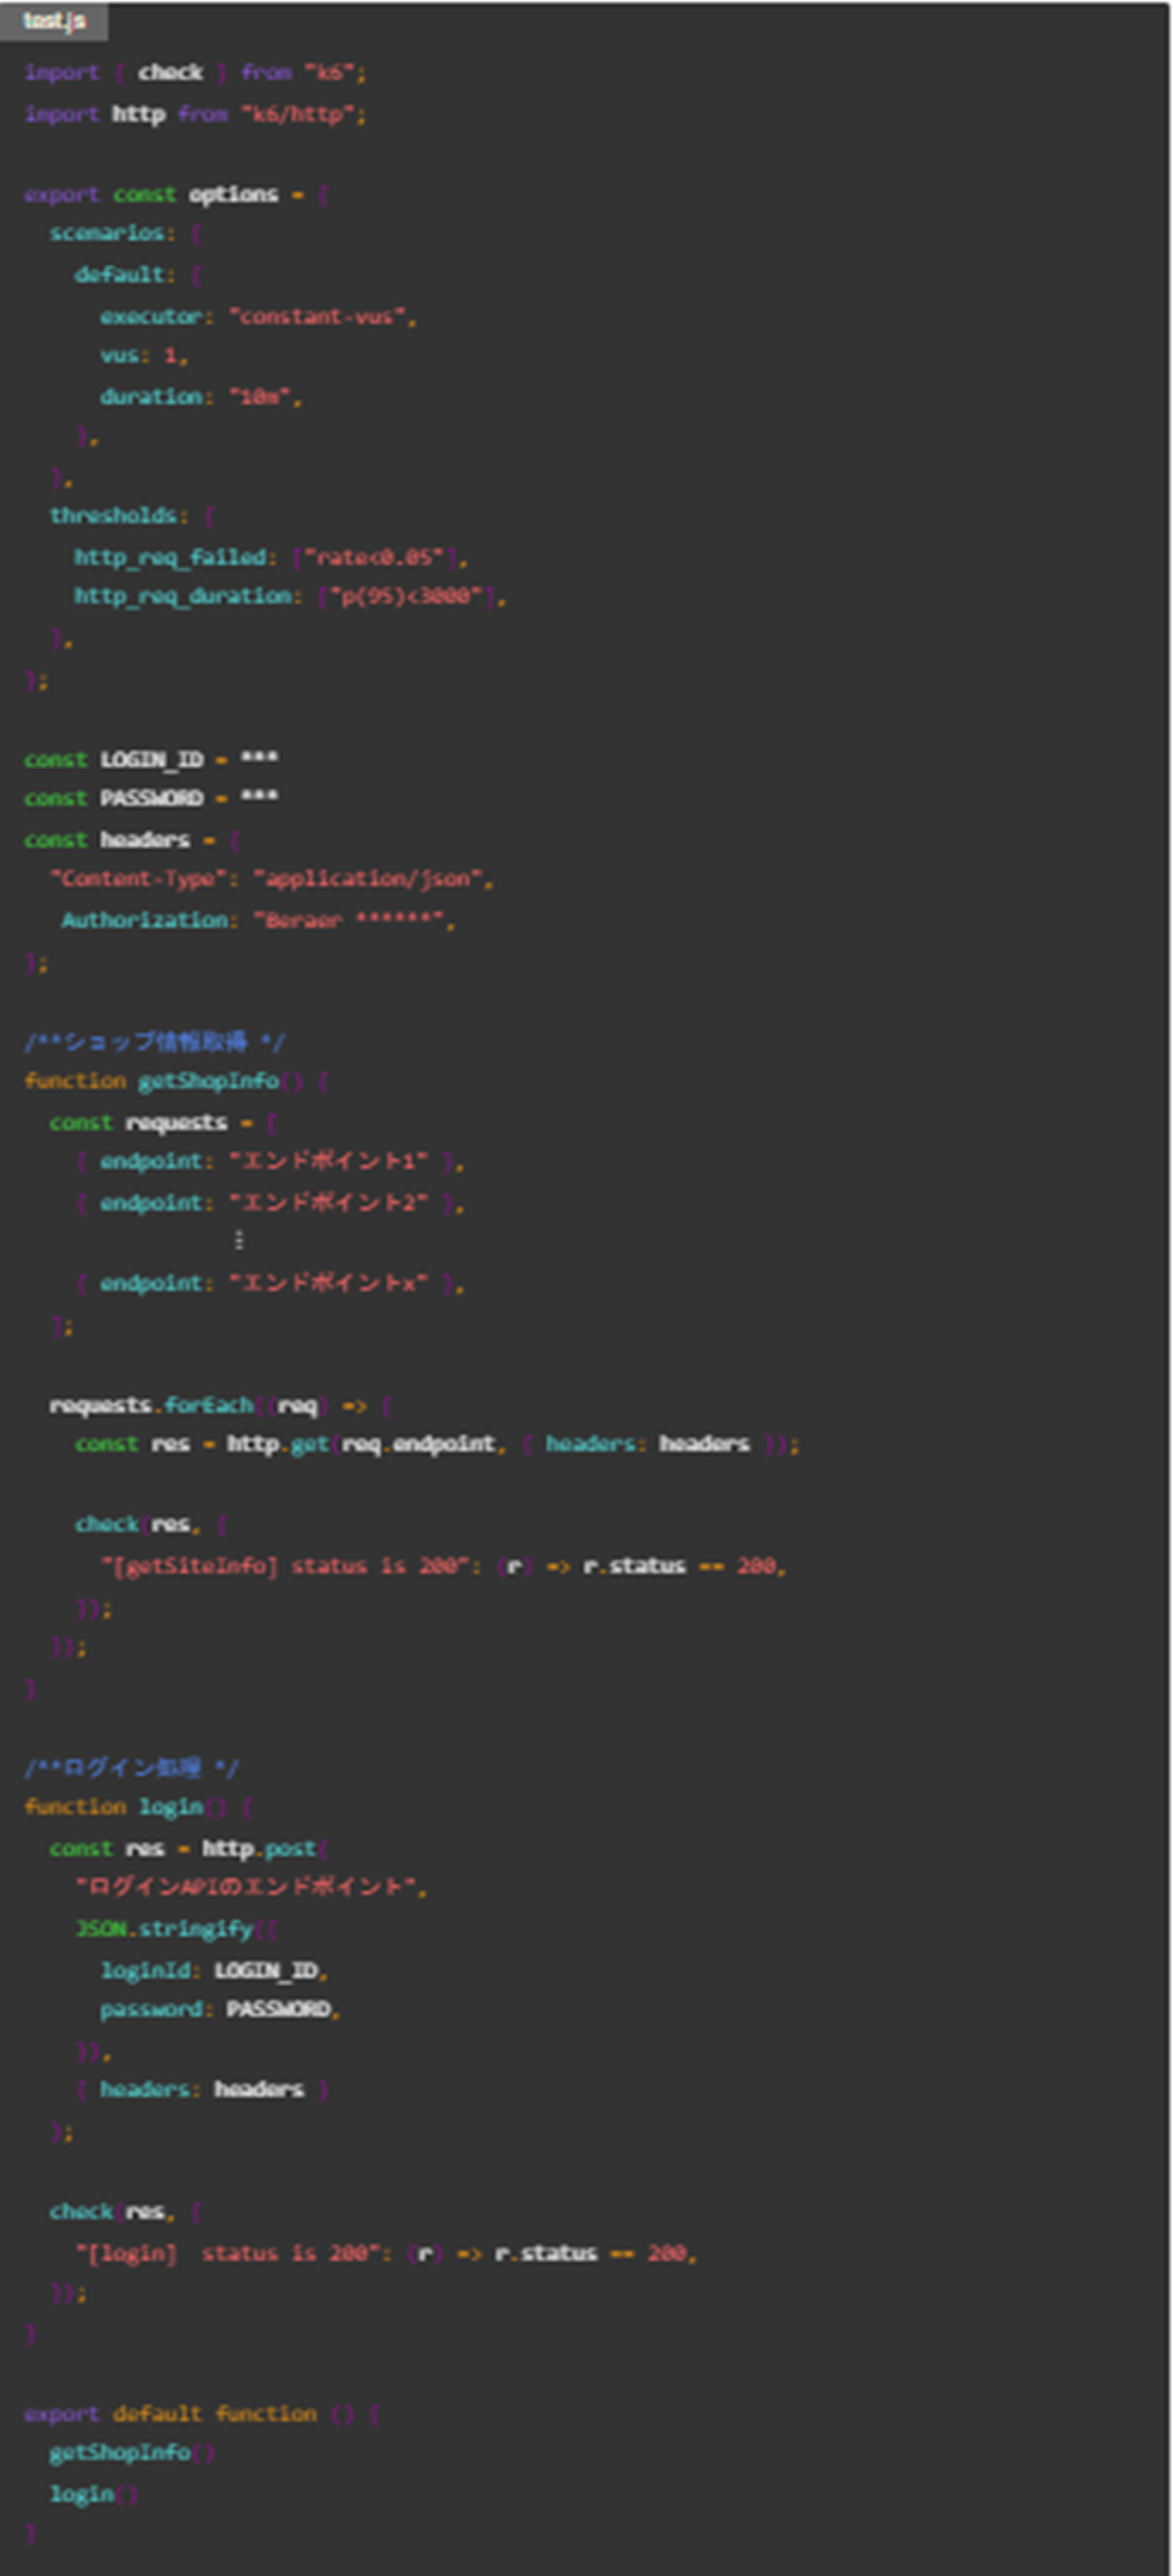Click the 'import http from "k6/http"' line
1174x2576 pixels.
[196, 115]
